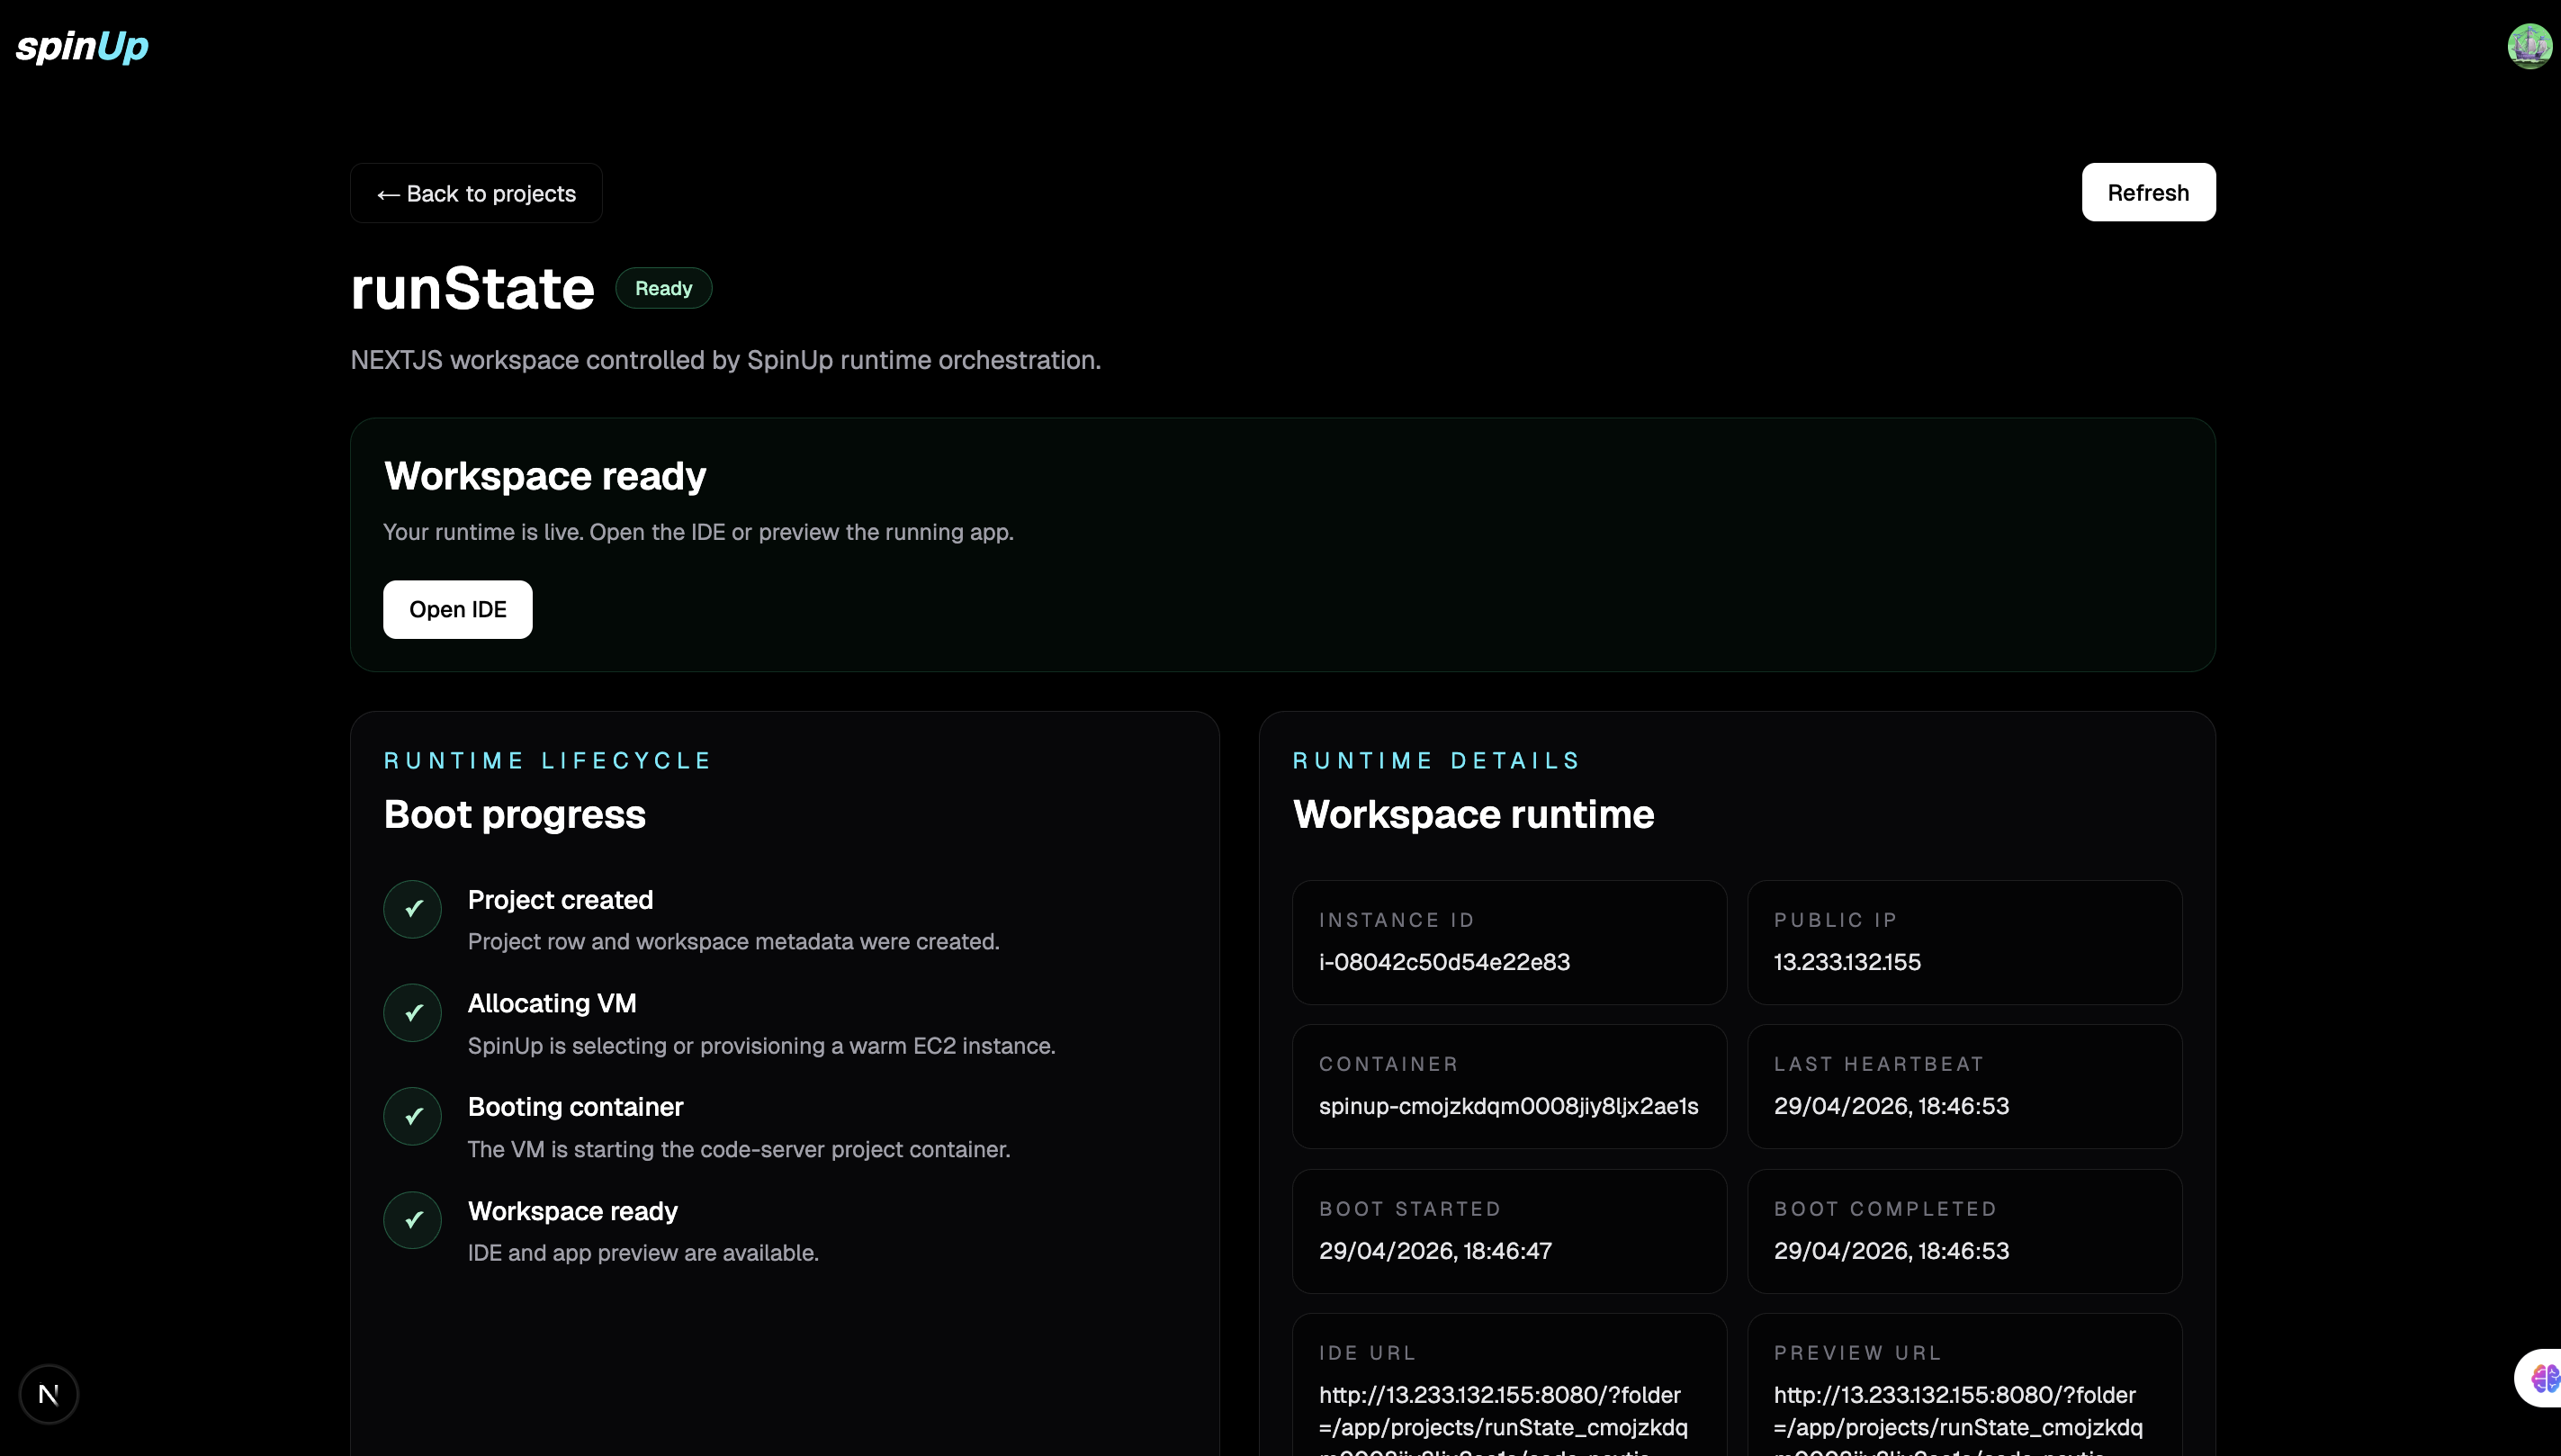Click the LAST HEARTBEAT field label
Viewport: 2561px width, 1456px height.
click(1879, 1064)
